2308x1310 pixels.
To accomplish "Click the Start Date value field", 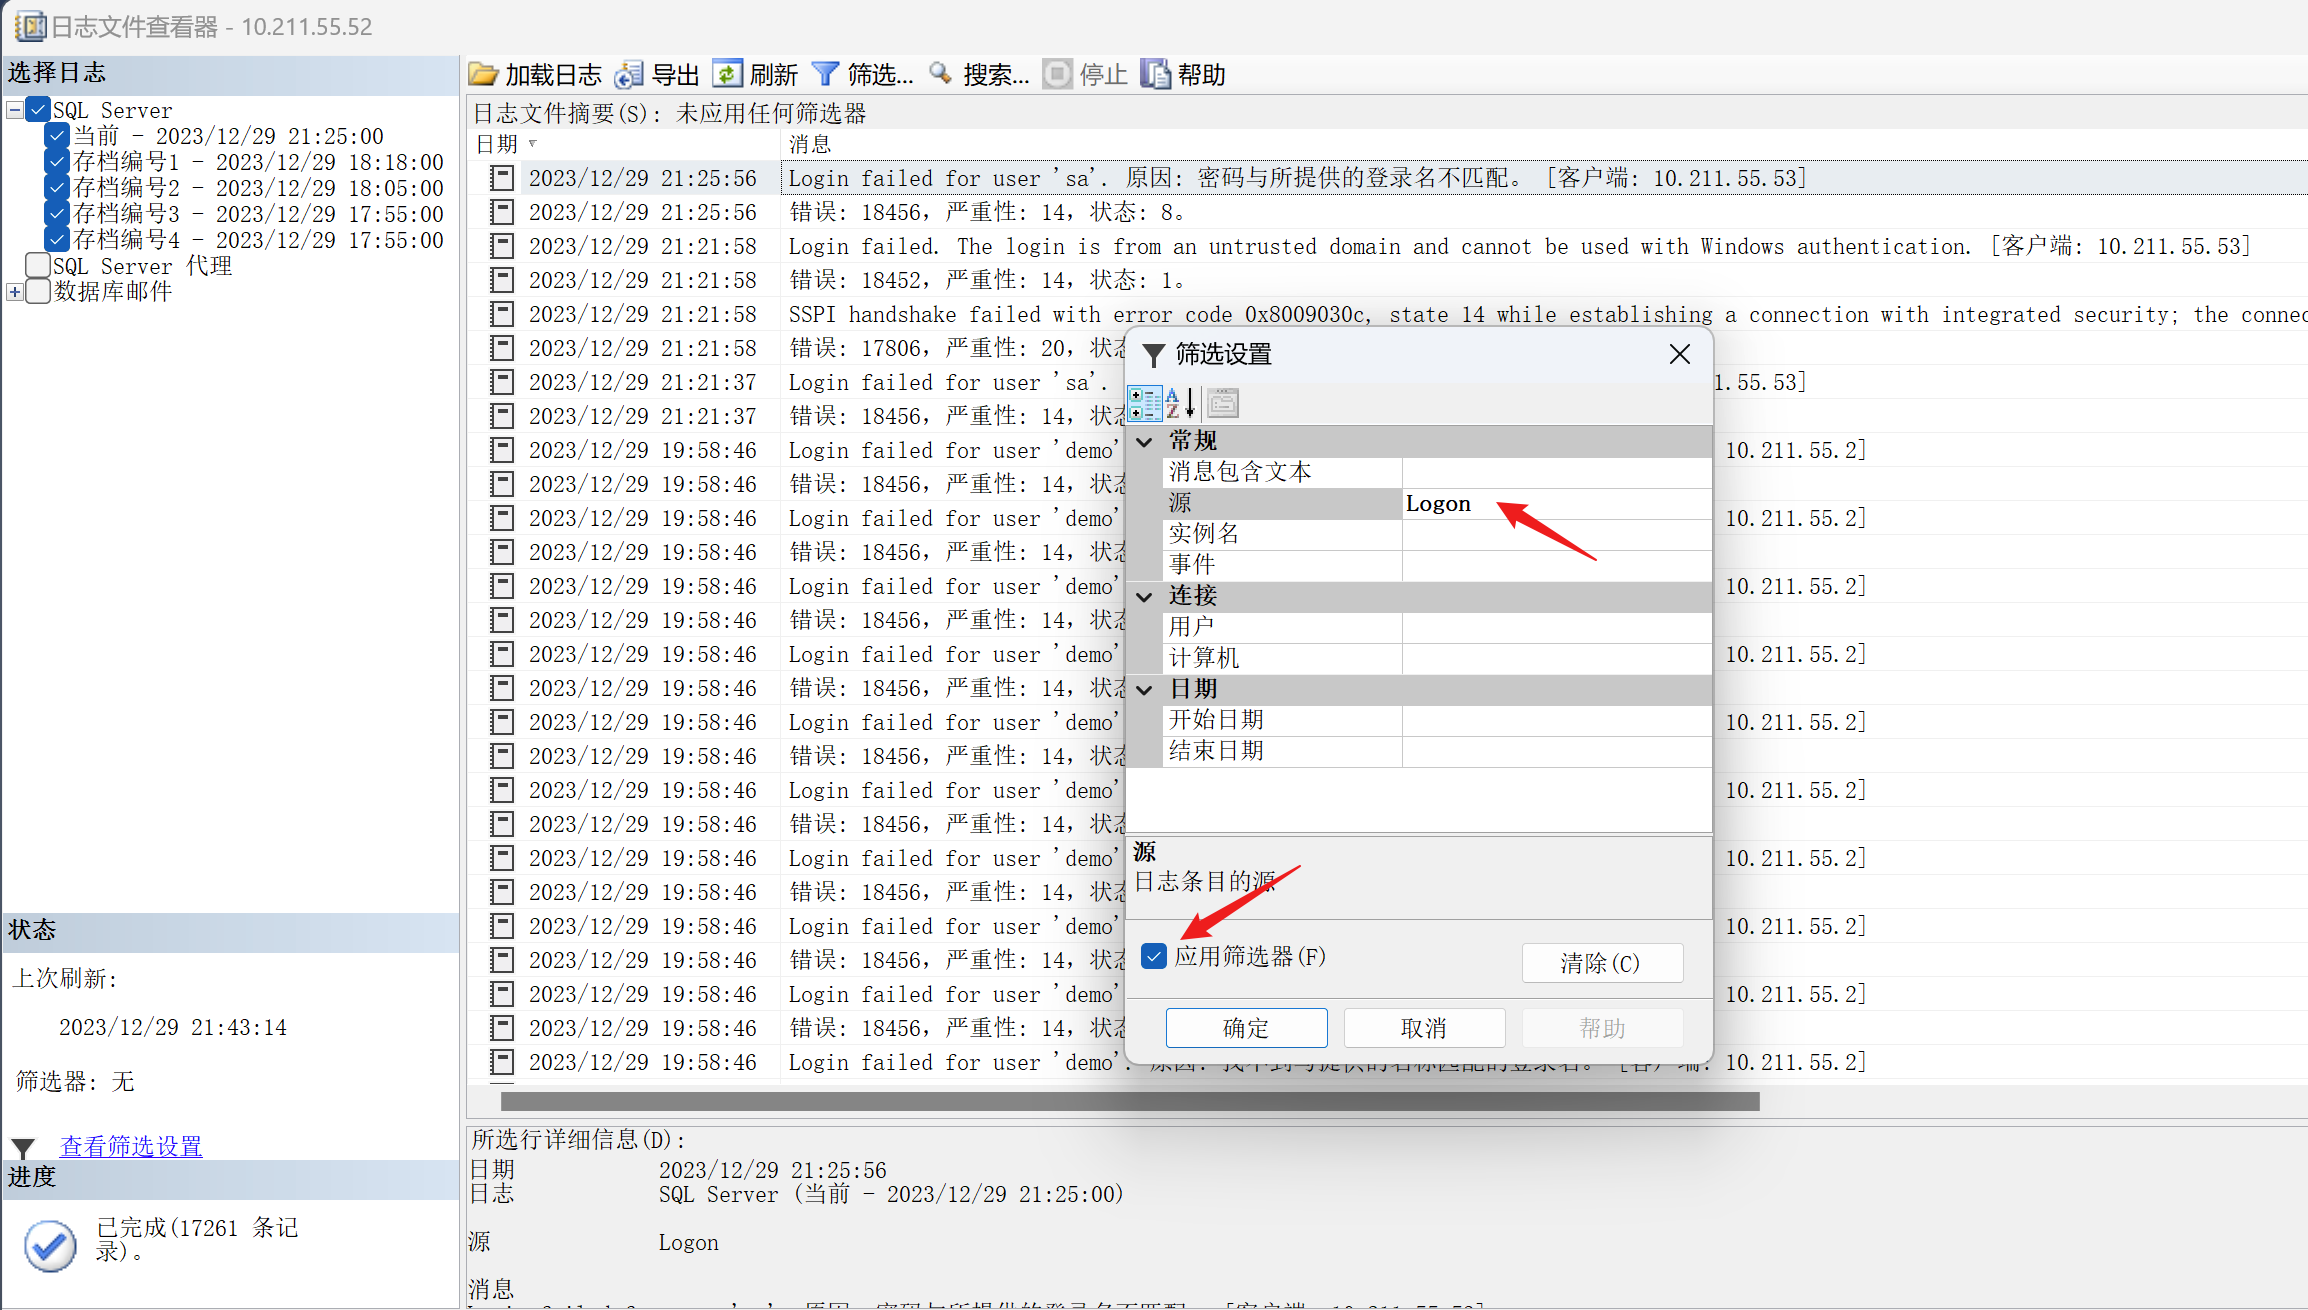I will coord(1555,720).
